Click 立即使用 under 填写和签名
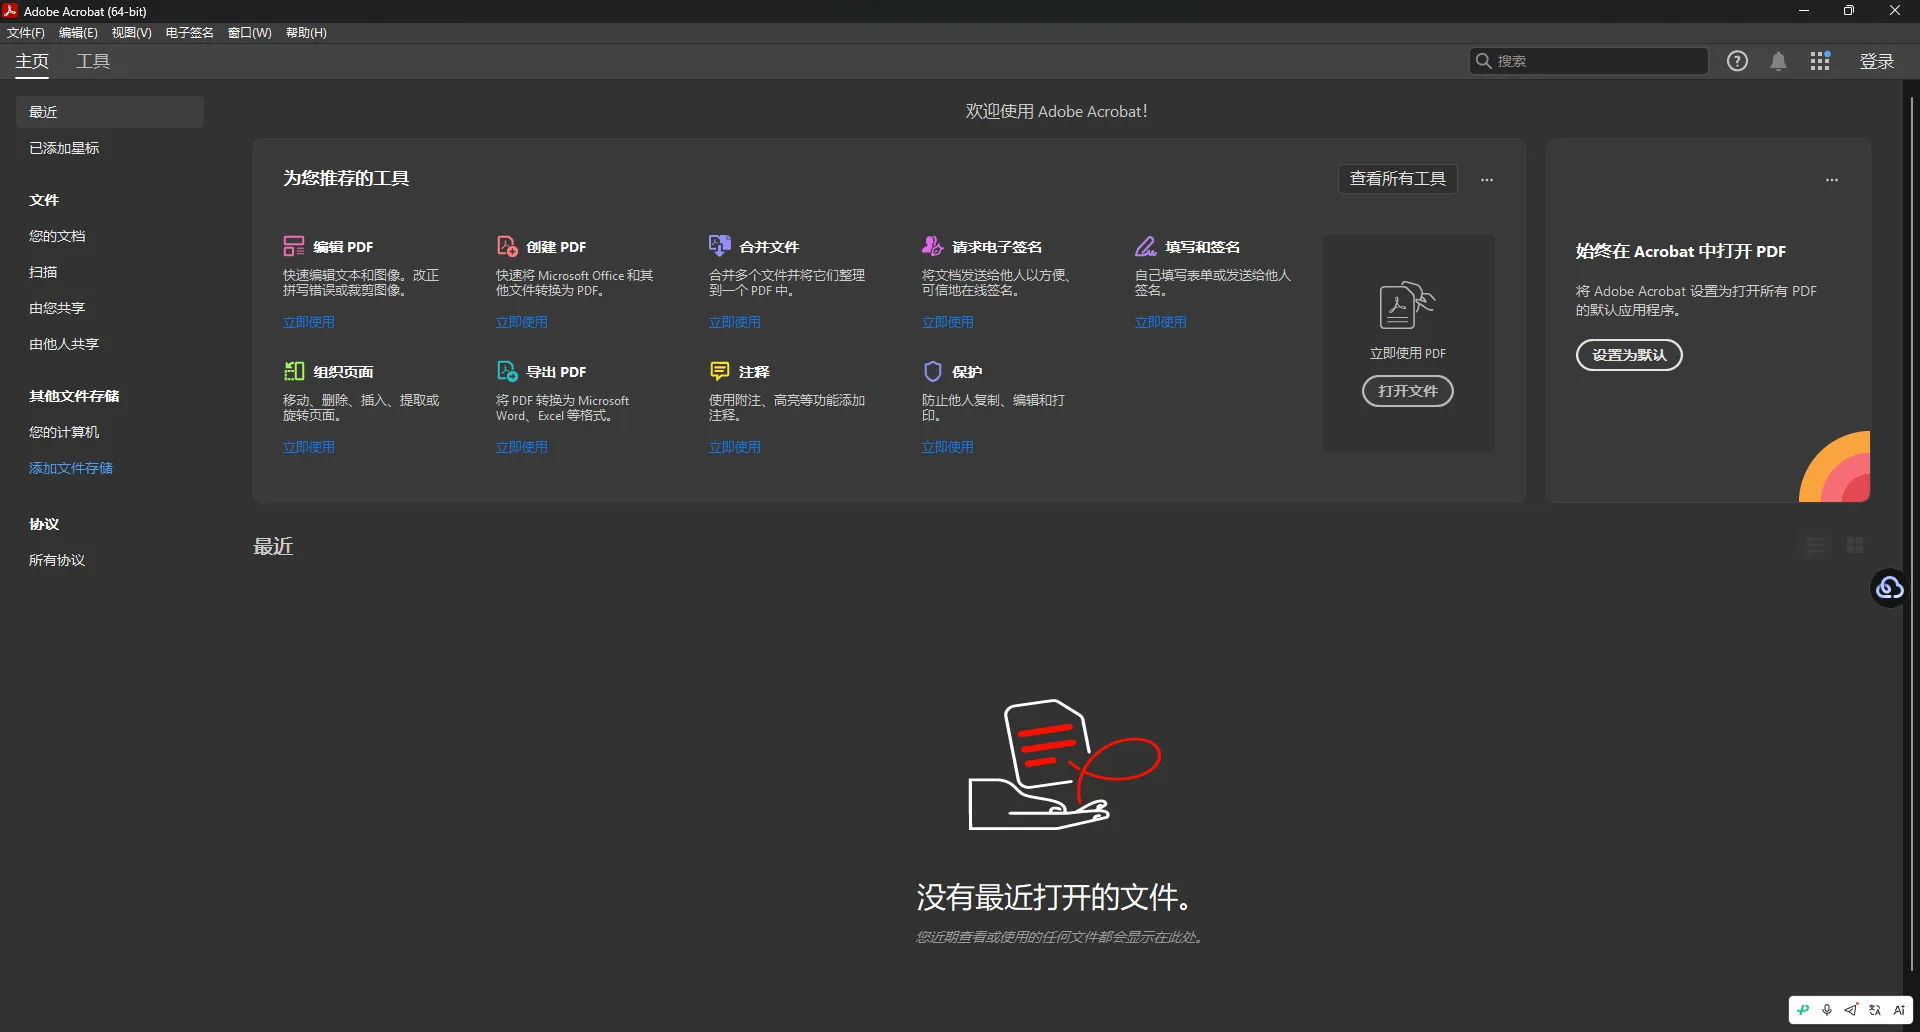The image size is (1920, 1032). click(1161, 322)
